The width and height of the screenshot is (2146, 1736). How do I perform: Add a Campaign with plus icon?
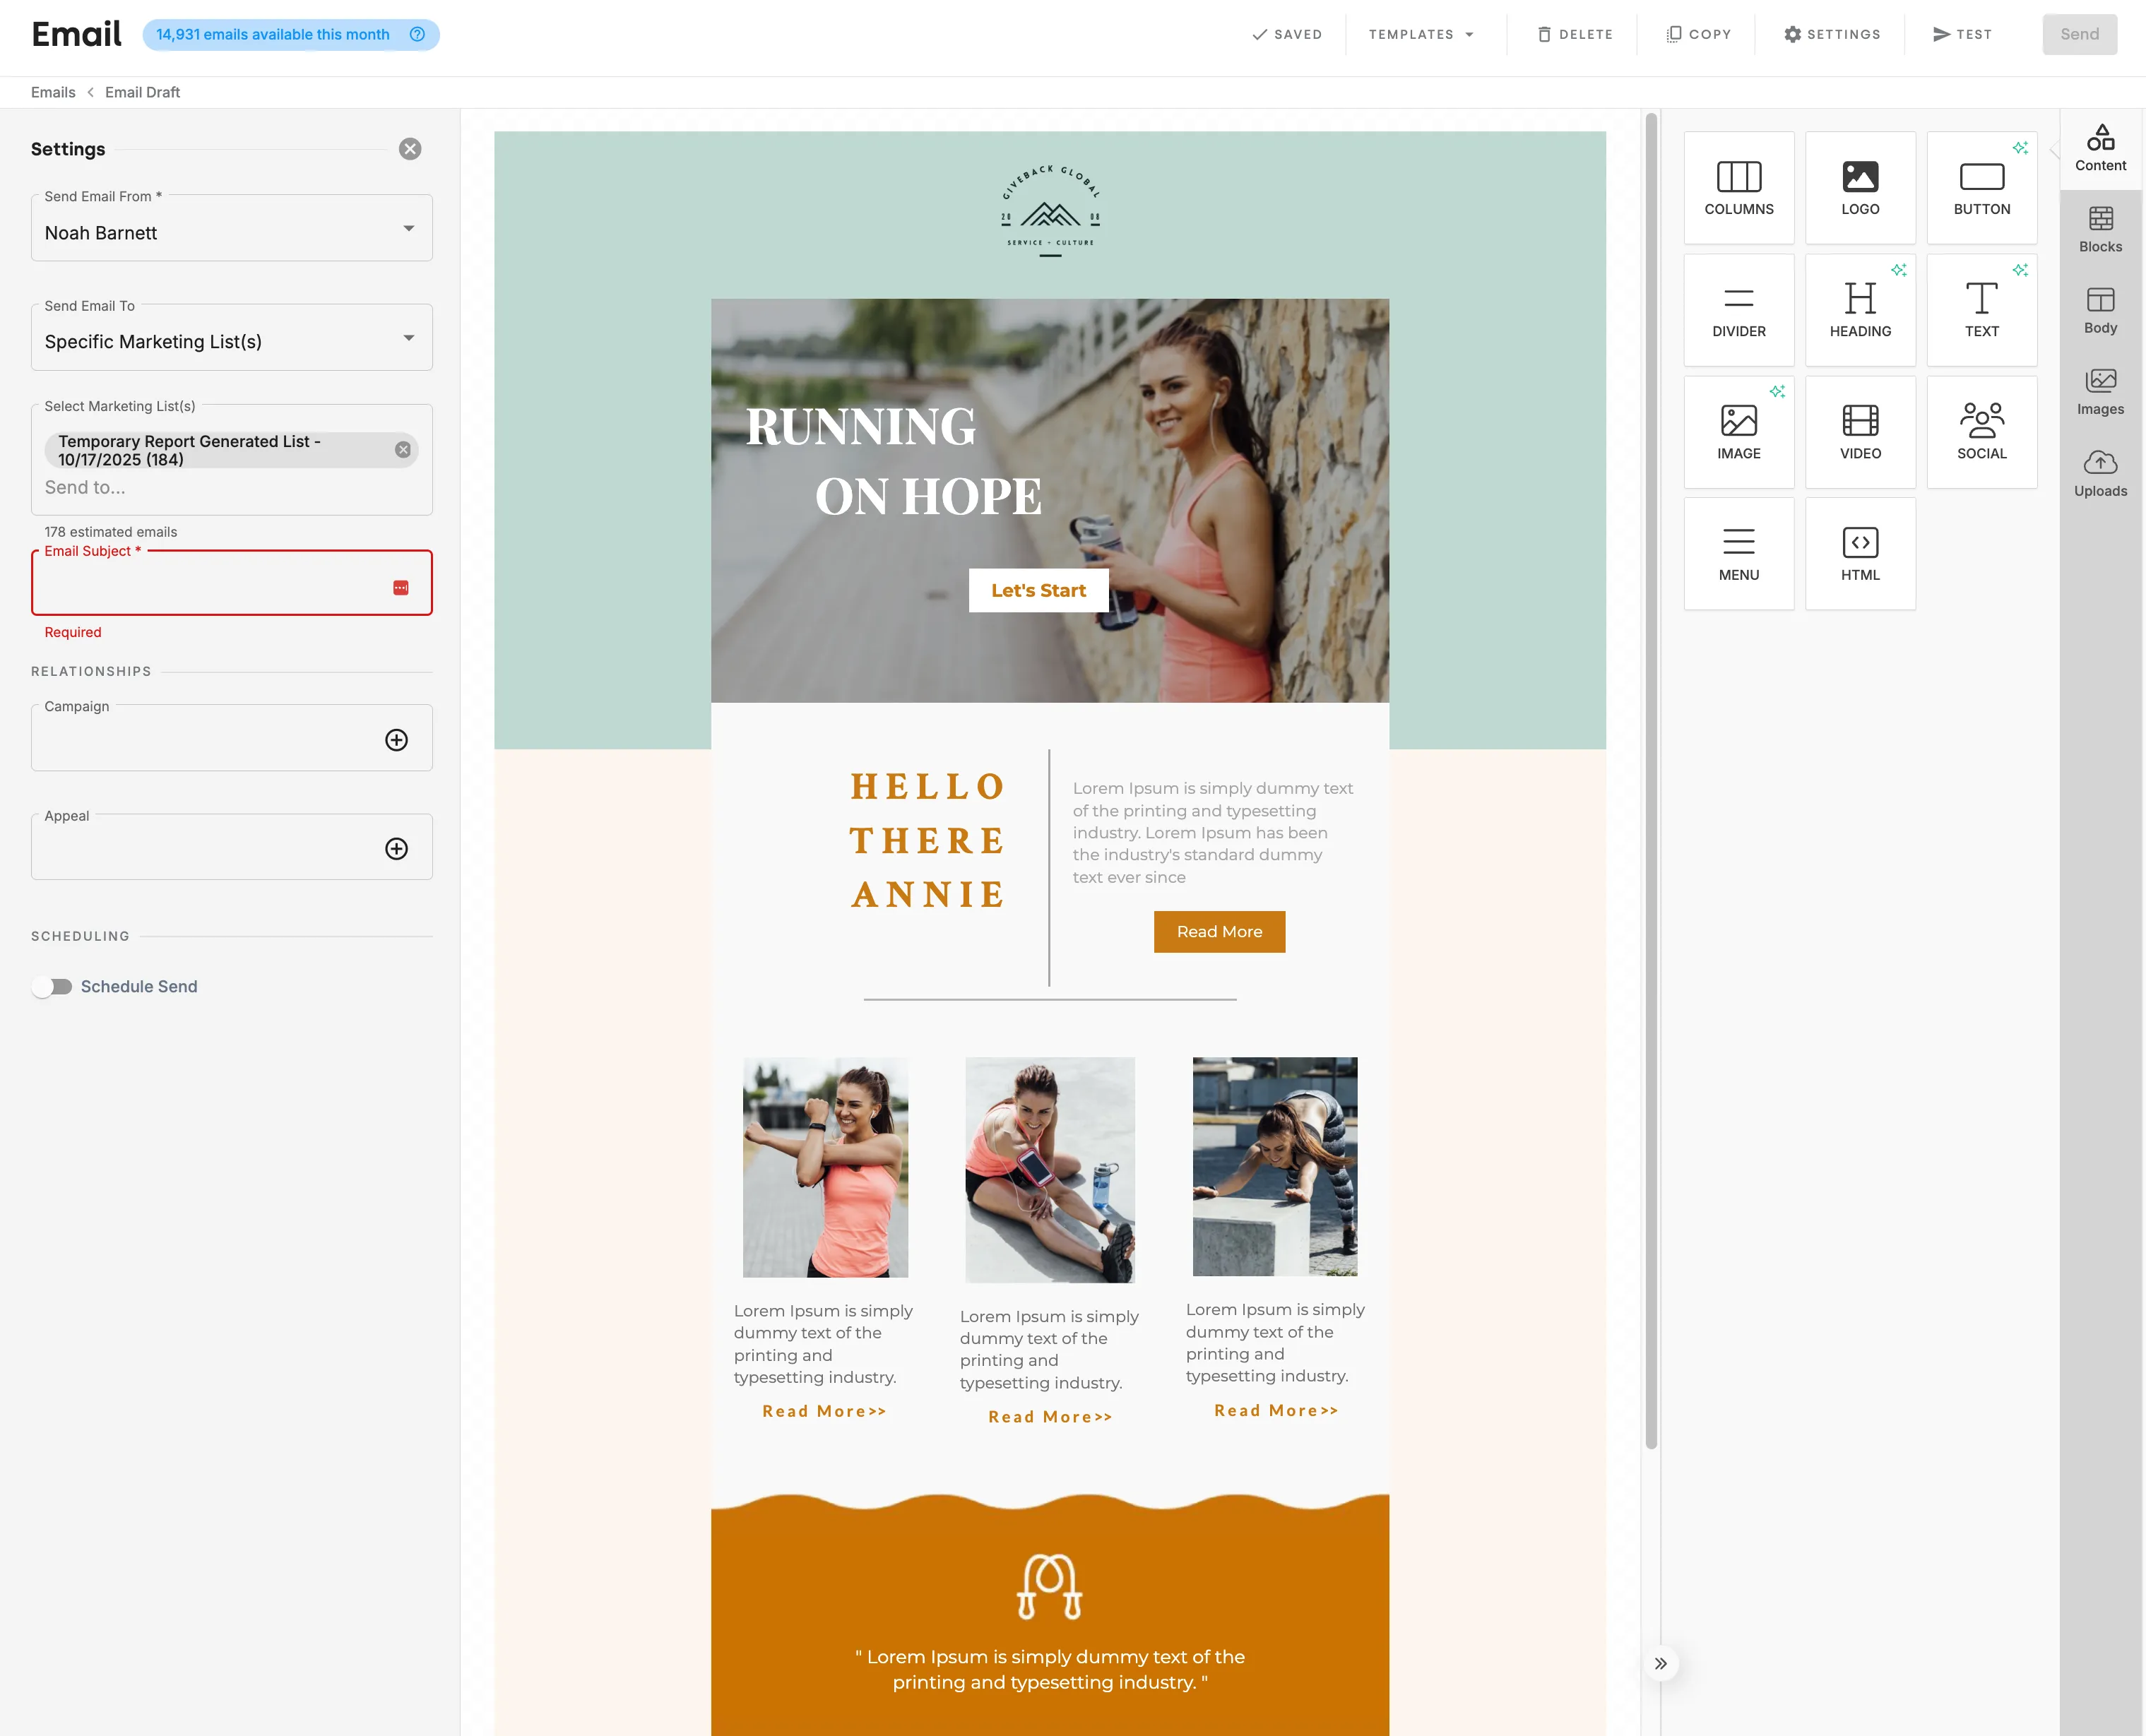pyautogui.click(x=396, y=740)
